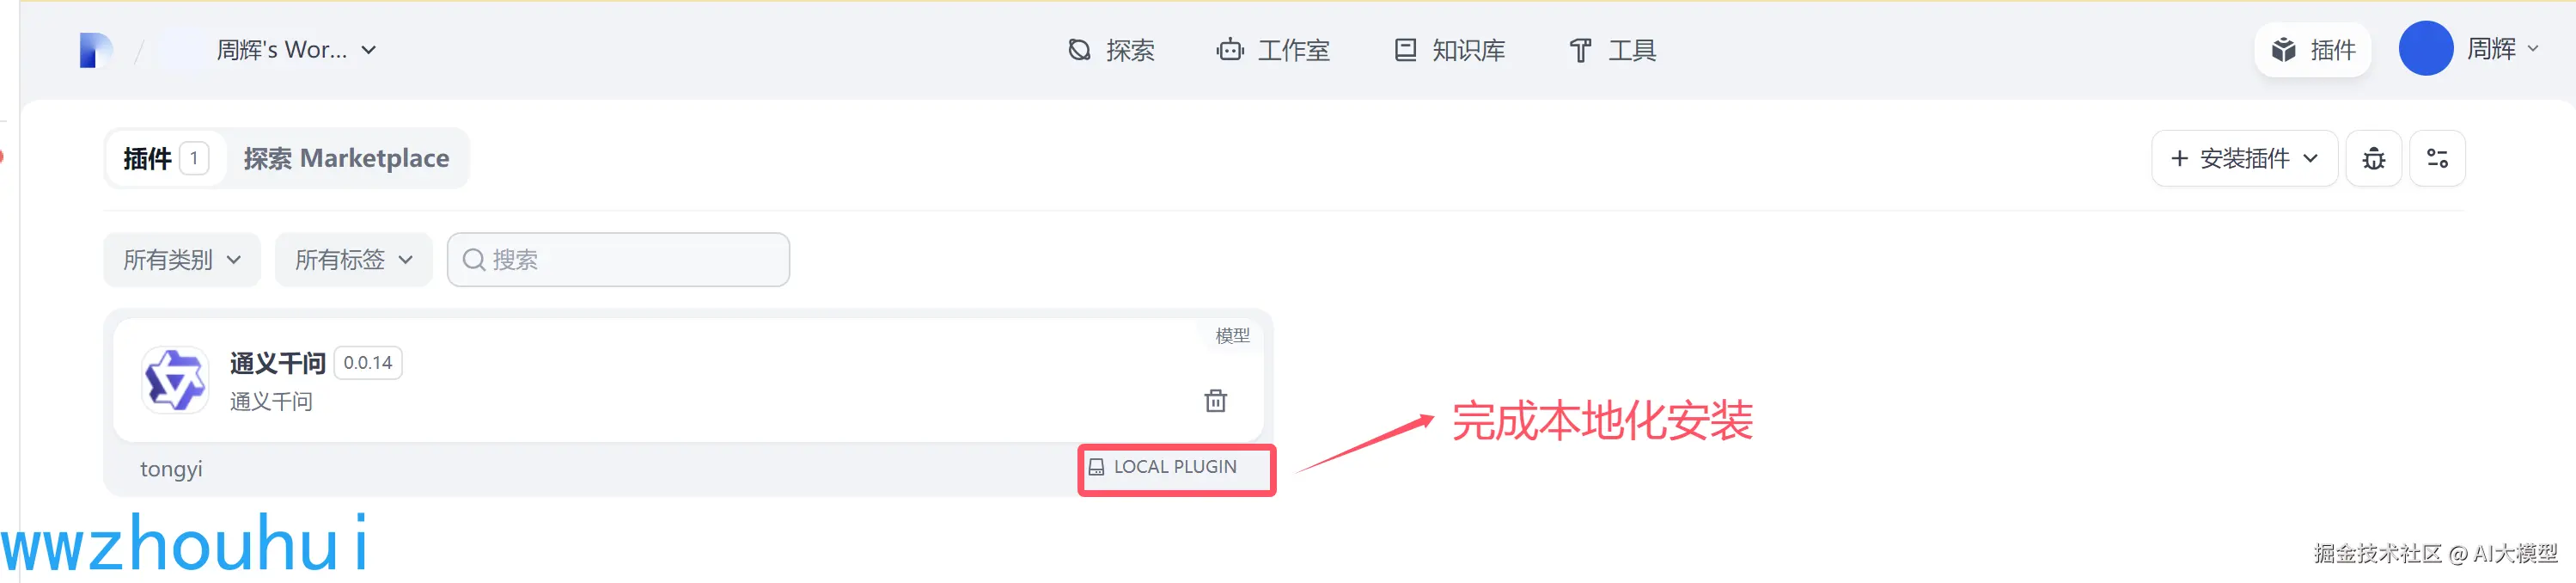Expand the 所有类别 category filter
The width and height of the screenshot is (2576, 583).
tap(182, 260)
